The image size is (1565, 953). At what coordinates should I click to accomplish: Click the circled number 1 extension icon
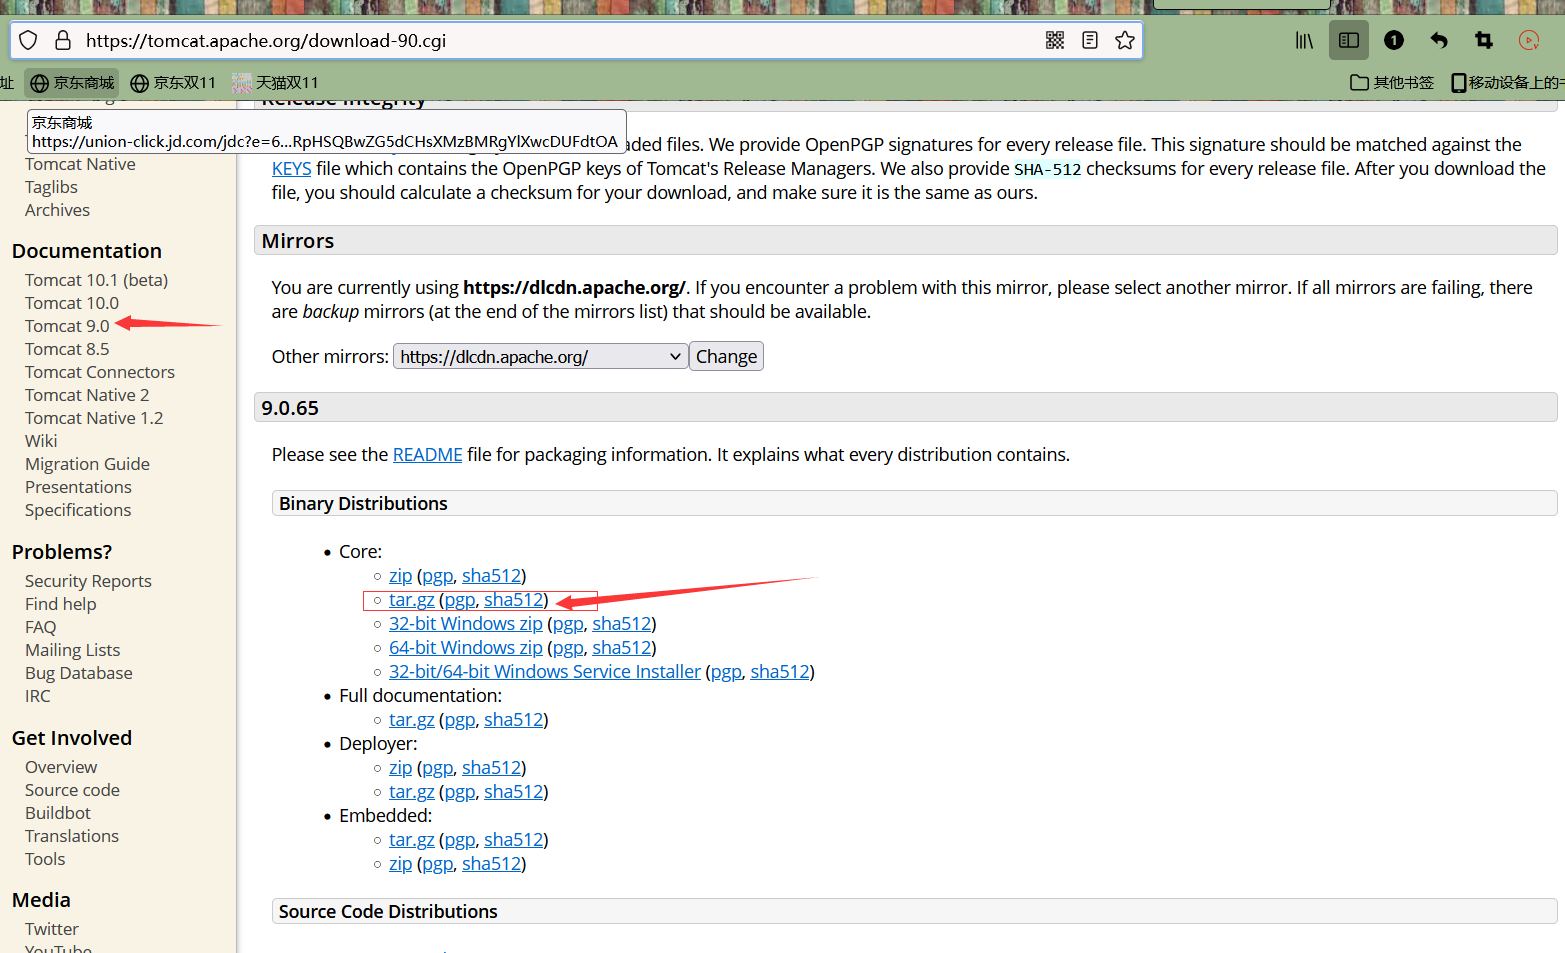1394,40
